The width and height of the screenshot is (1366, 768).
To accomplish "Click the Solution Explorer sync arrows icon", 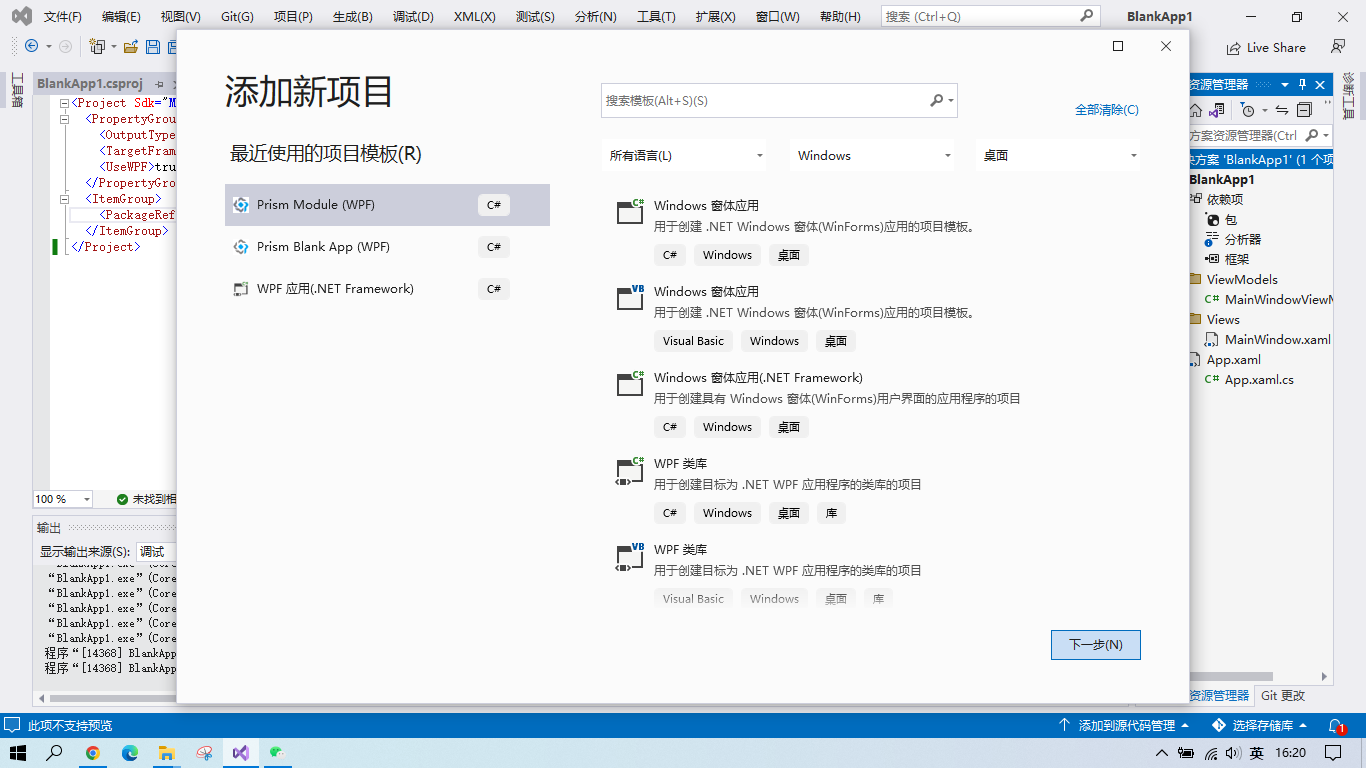I will (x=1283, y=110).
